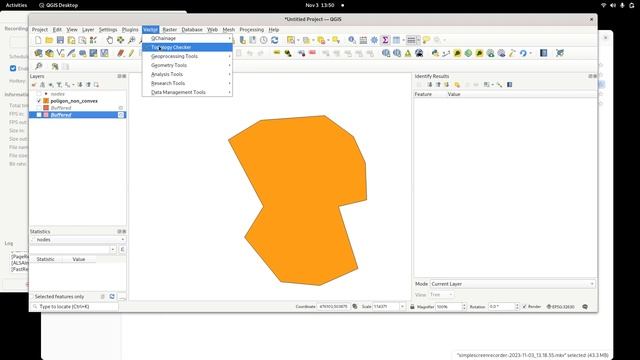640x360 pixels.
Task: Click the yellow warning triangle toolbar icon
Action: (408, 53)
